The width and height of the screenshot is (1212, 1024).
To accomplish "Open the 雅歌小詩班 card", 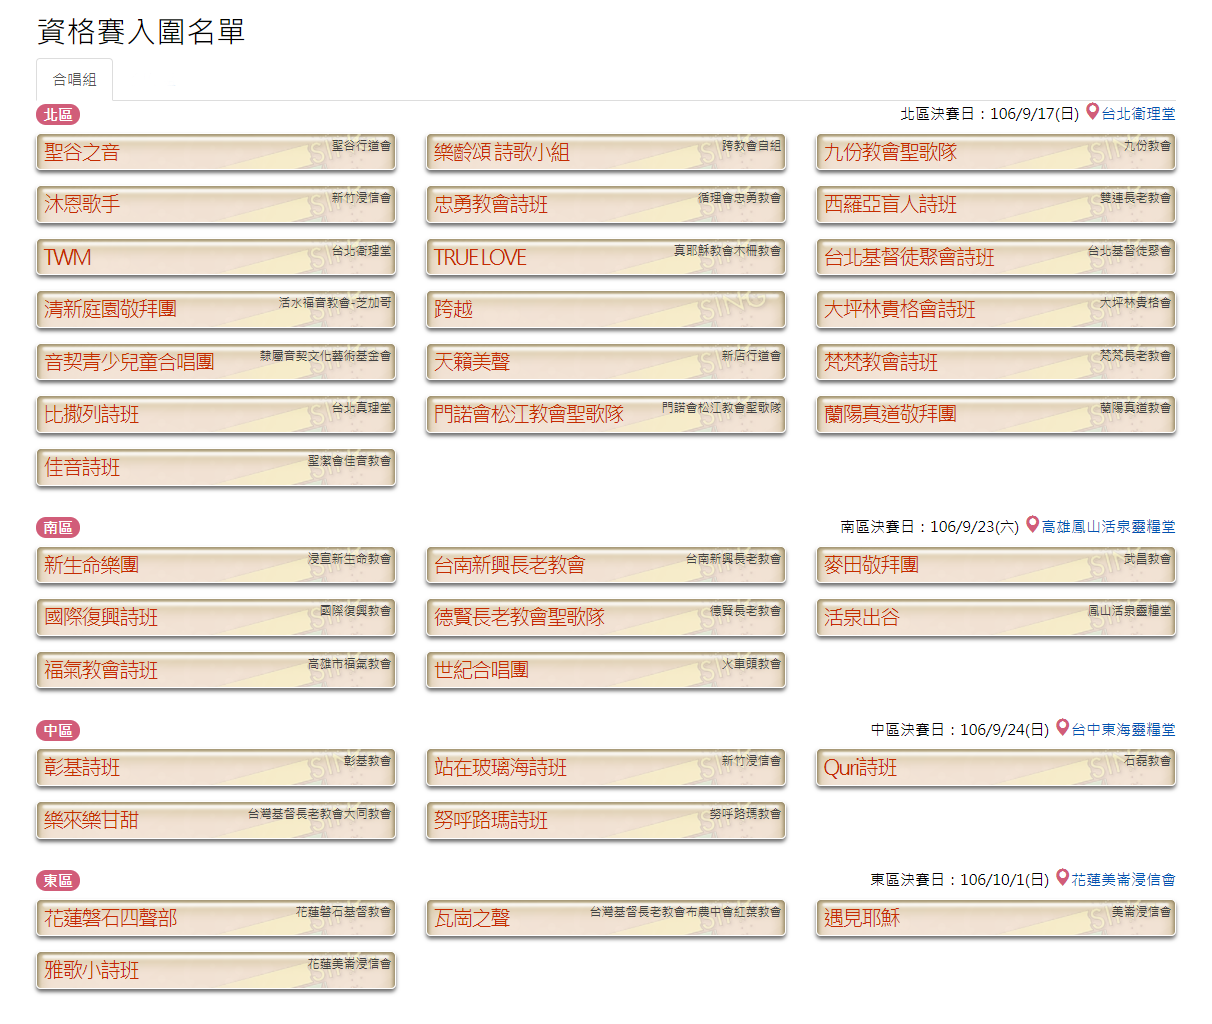I will click(216, 971).
